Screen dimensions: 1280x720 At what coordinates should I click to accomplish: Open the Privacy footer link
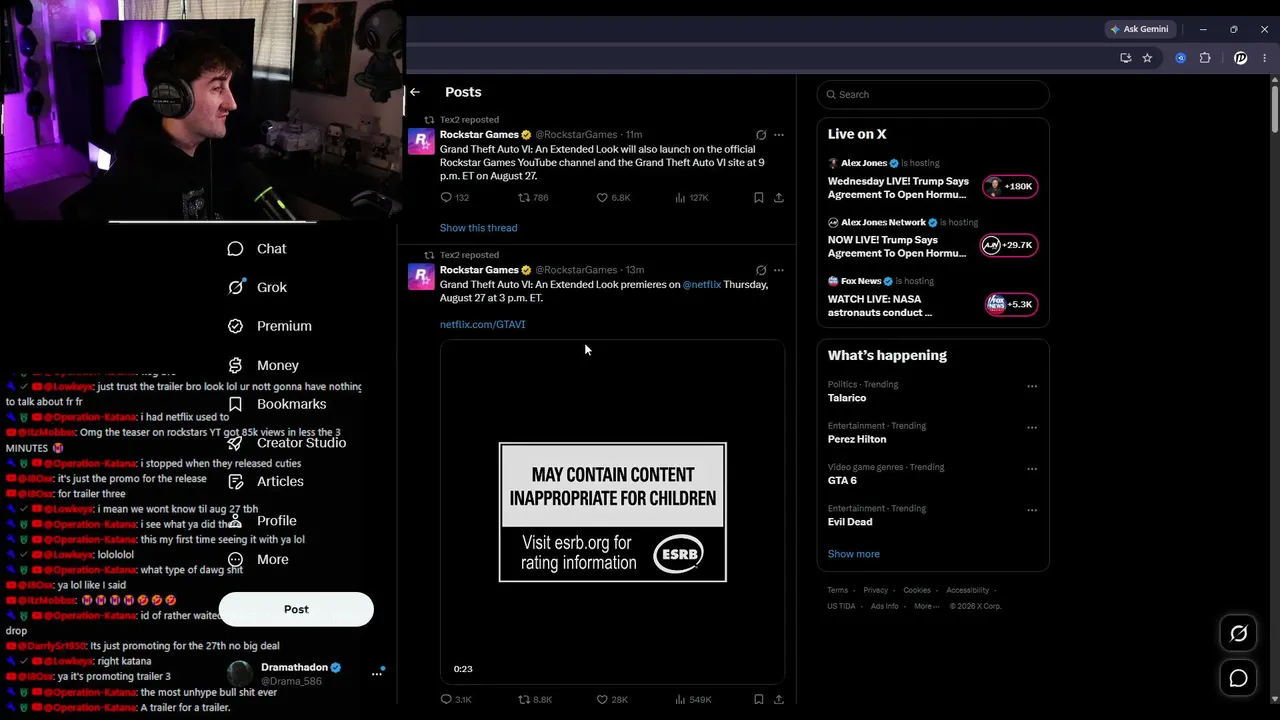tap(876, 591)
